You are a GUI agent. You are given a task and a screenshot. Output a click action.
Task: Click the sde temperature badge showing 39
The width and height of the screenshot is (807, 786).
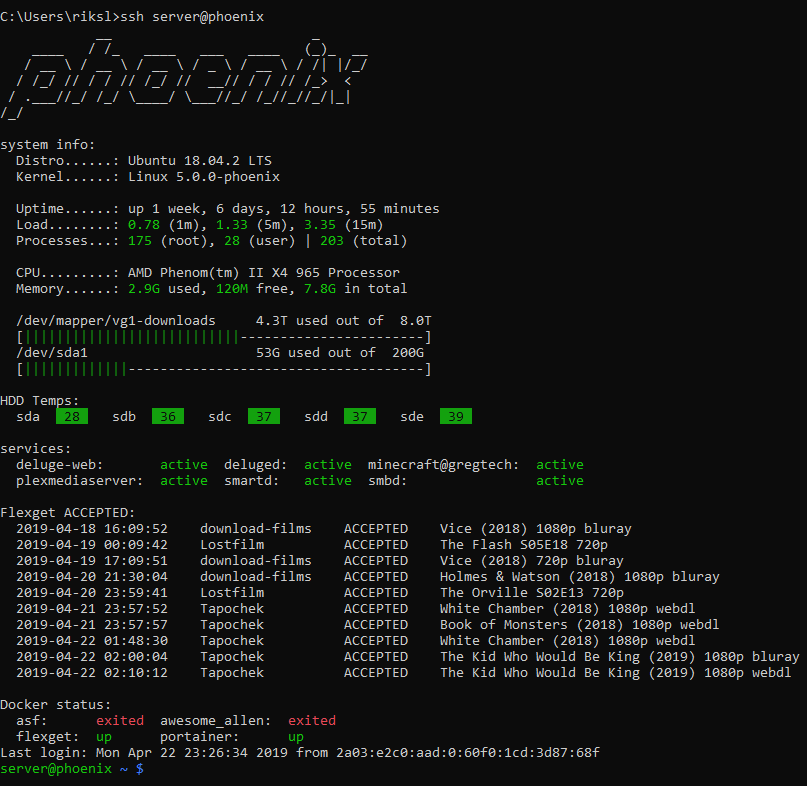click(455, 416)
